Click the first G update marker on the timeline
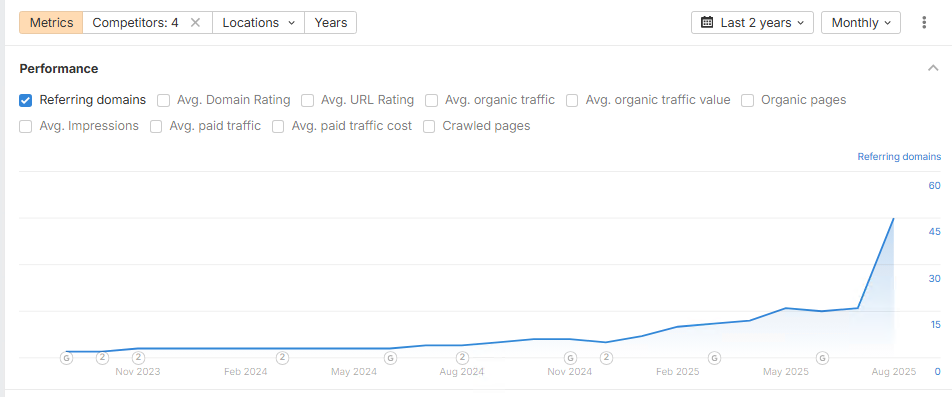Image resolution: width=952 pixels, height=397 pixels. [x=66, y=358]
